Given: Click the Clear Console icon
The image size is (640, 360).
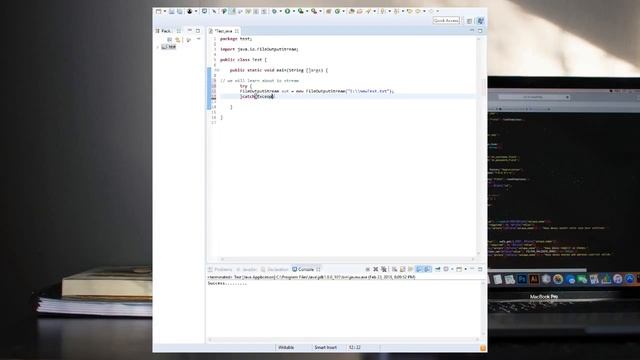Looking at the screenshot, I should 394,269.
